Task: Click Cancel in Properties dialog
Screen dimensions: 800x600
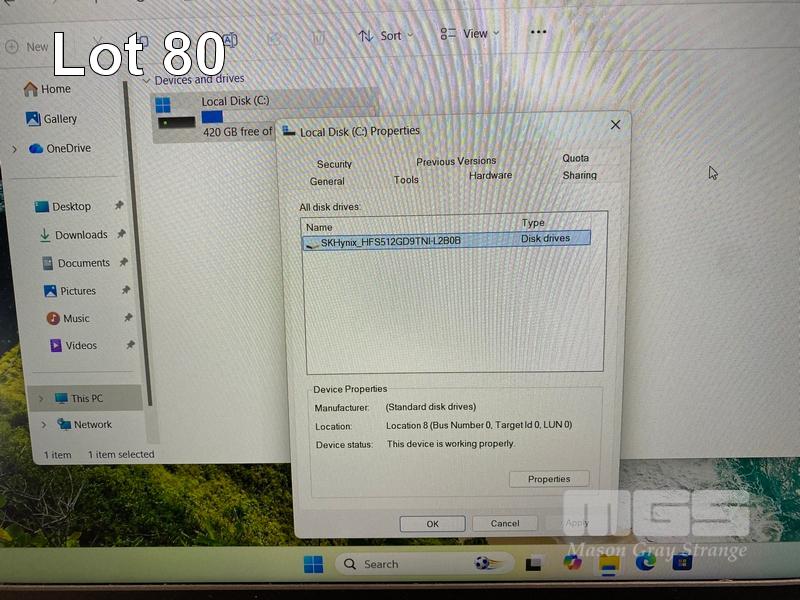Action: coord(505,523)
